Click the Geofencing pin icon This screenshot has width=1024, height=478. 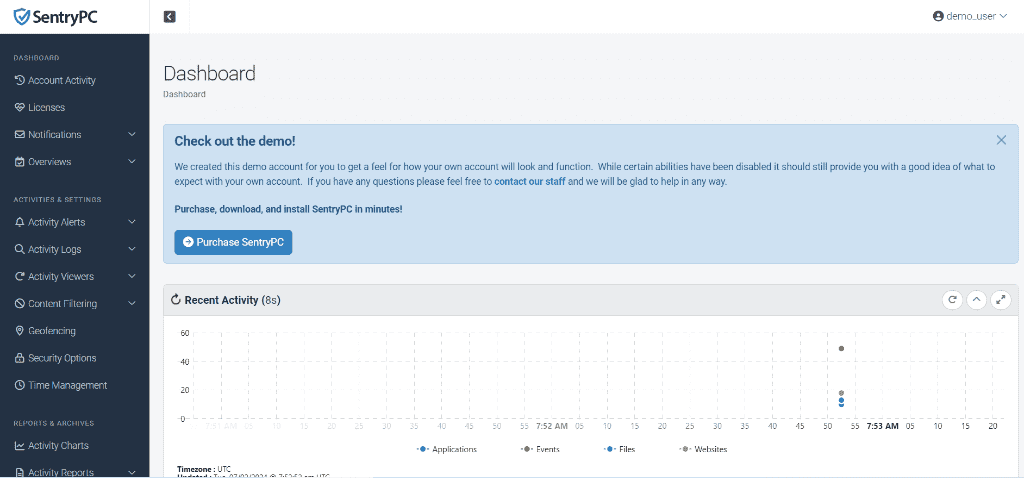point(19,331)
